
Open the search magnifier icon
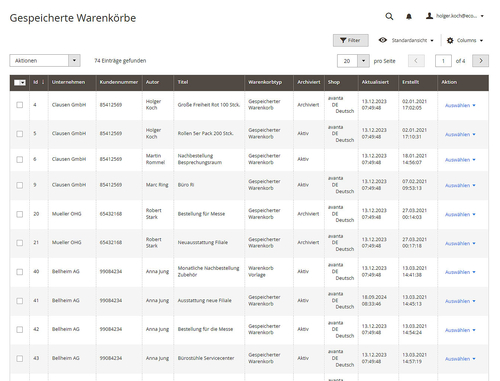click(389, 16)
